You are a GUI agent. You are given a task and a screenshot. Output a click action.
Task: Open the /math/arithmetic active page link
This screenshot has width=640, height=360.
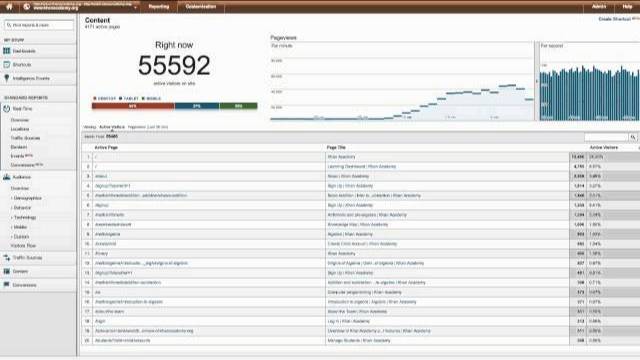[109, 215]
